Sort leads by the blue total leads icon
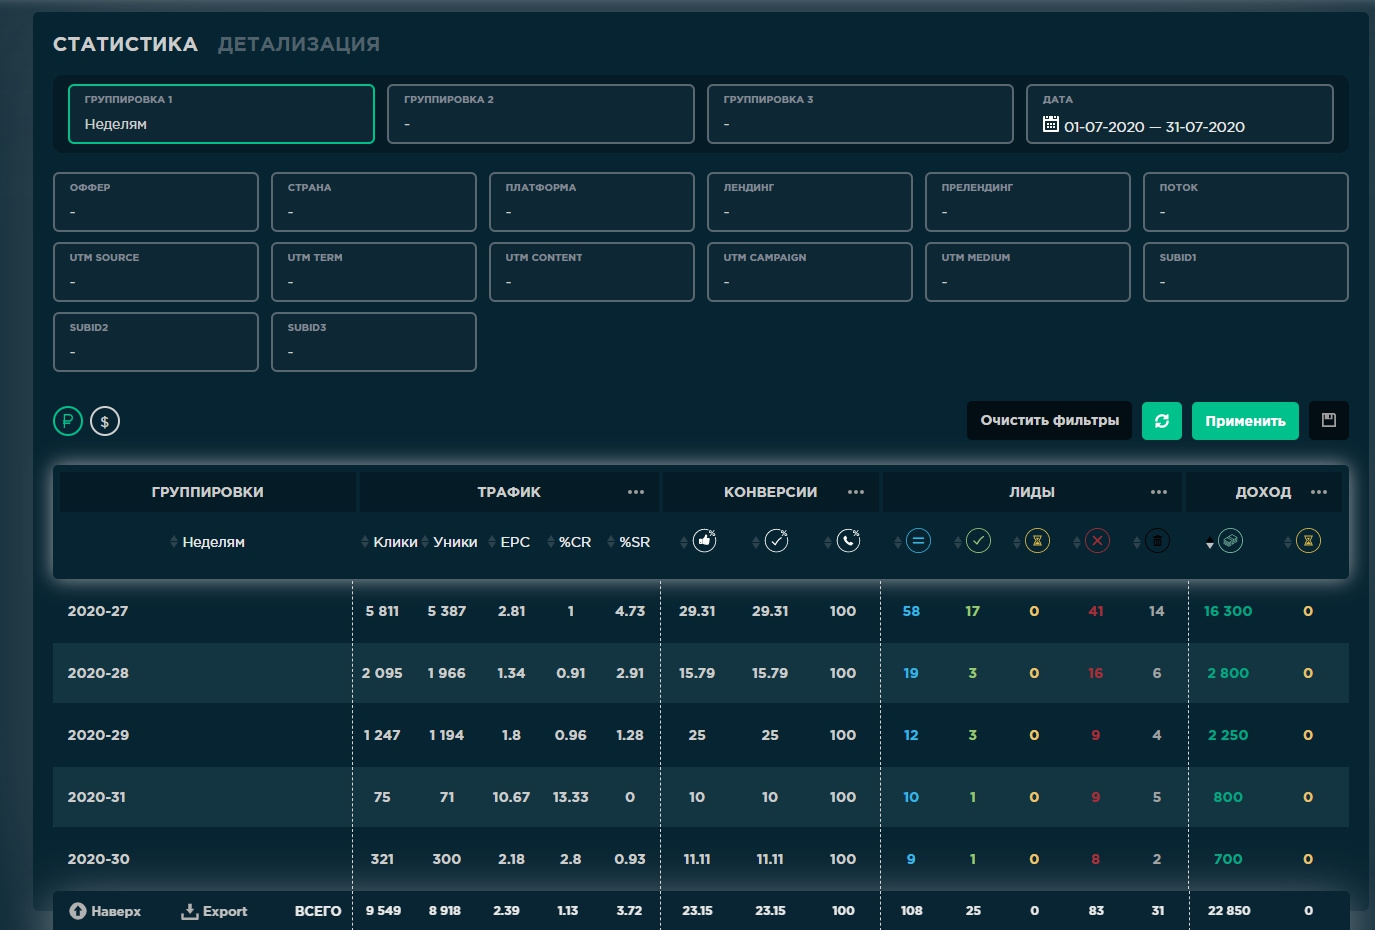The height and width of the screenshot is (930, 1375). pyautogui.click(x=918, y=541)
